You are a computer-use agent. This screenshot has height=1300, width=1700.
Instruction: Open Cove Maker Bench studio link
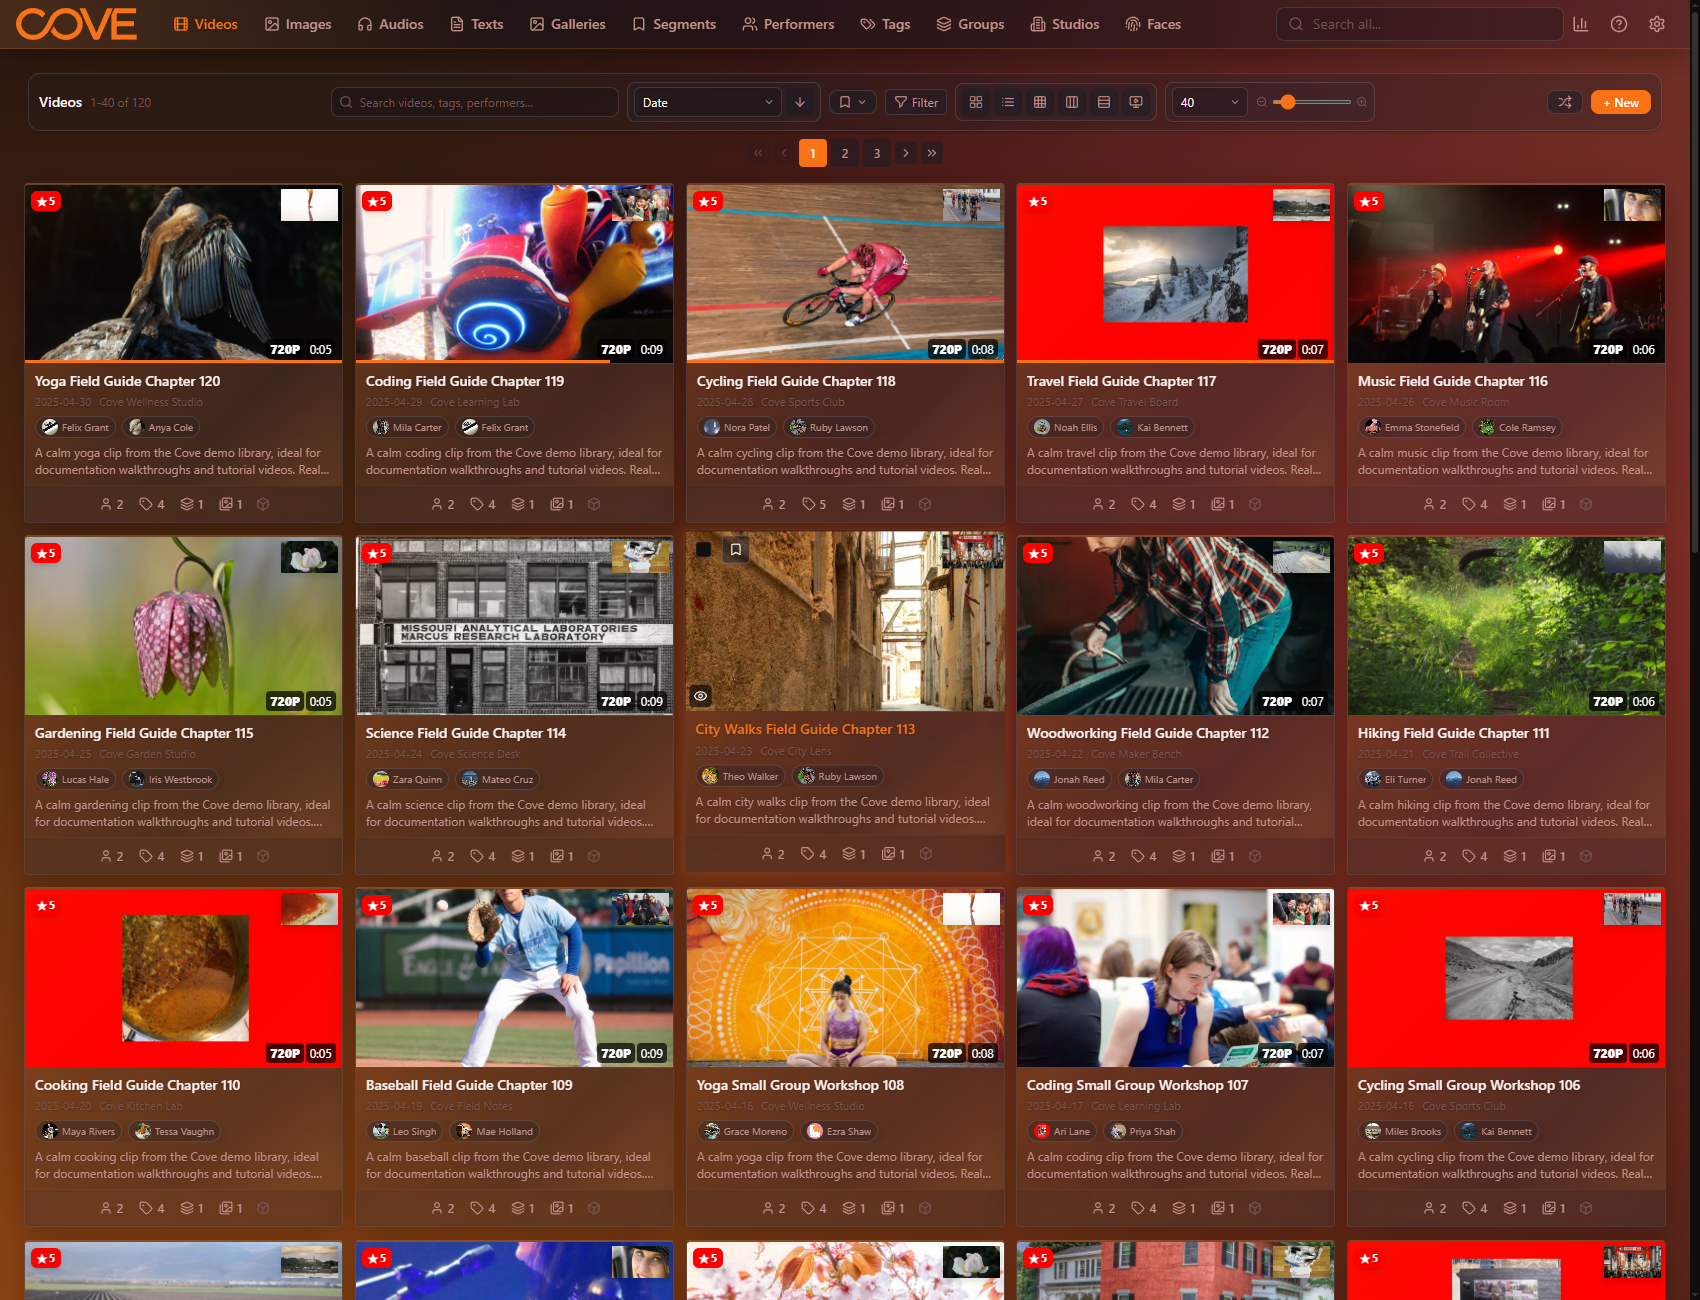[1136, 754]
